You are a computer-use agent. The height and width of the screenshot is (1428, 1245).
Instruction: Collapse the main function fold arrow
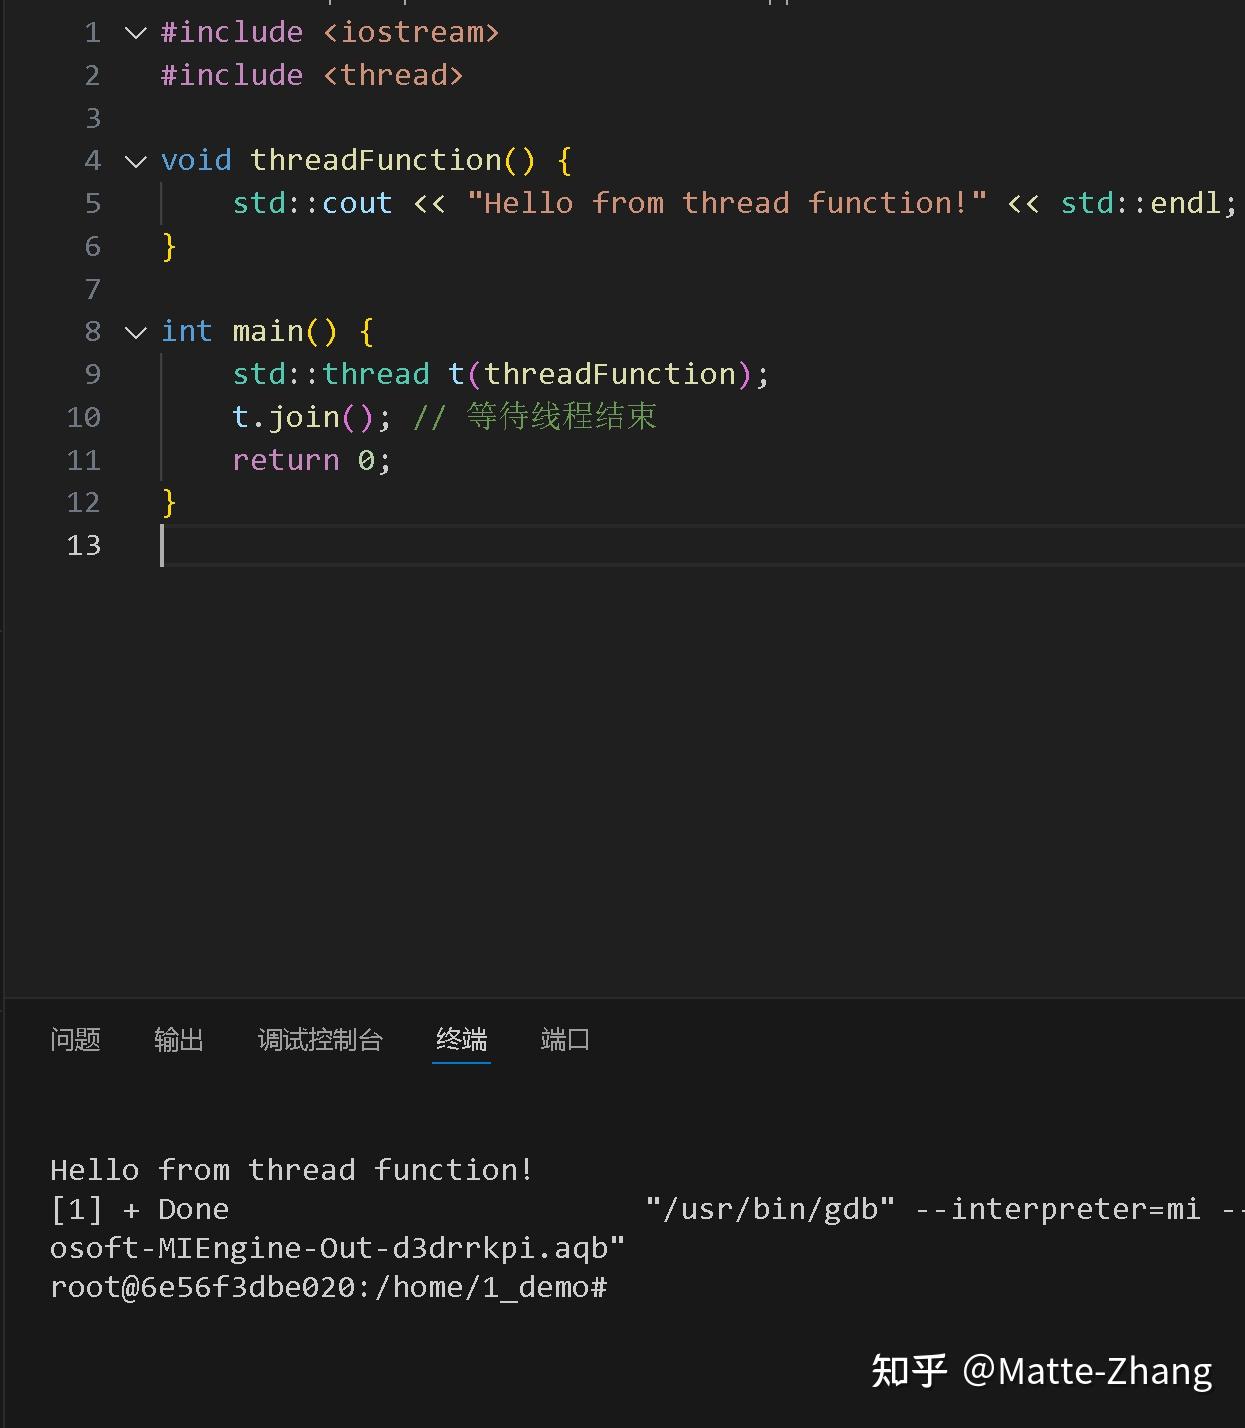click(135, 331)
